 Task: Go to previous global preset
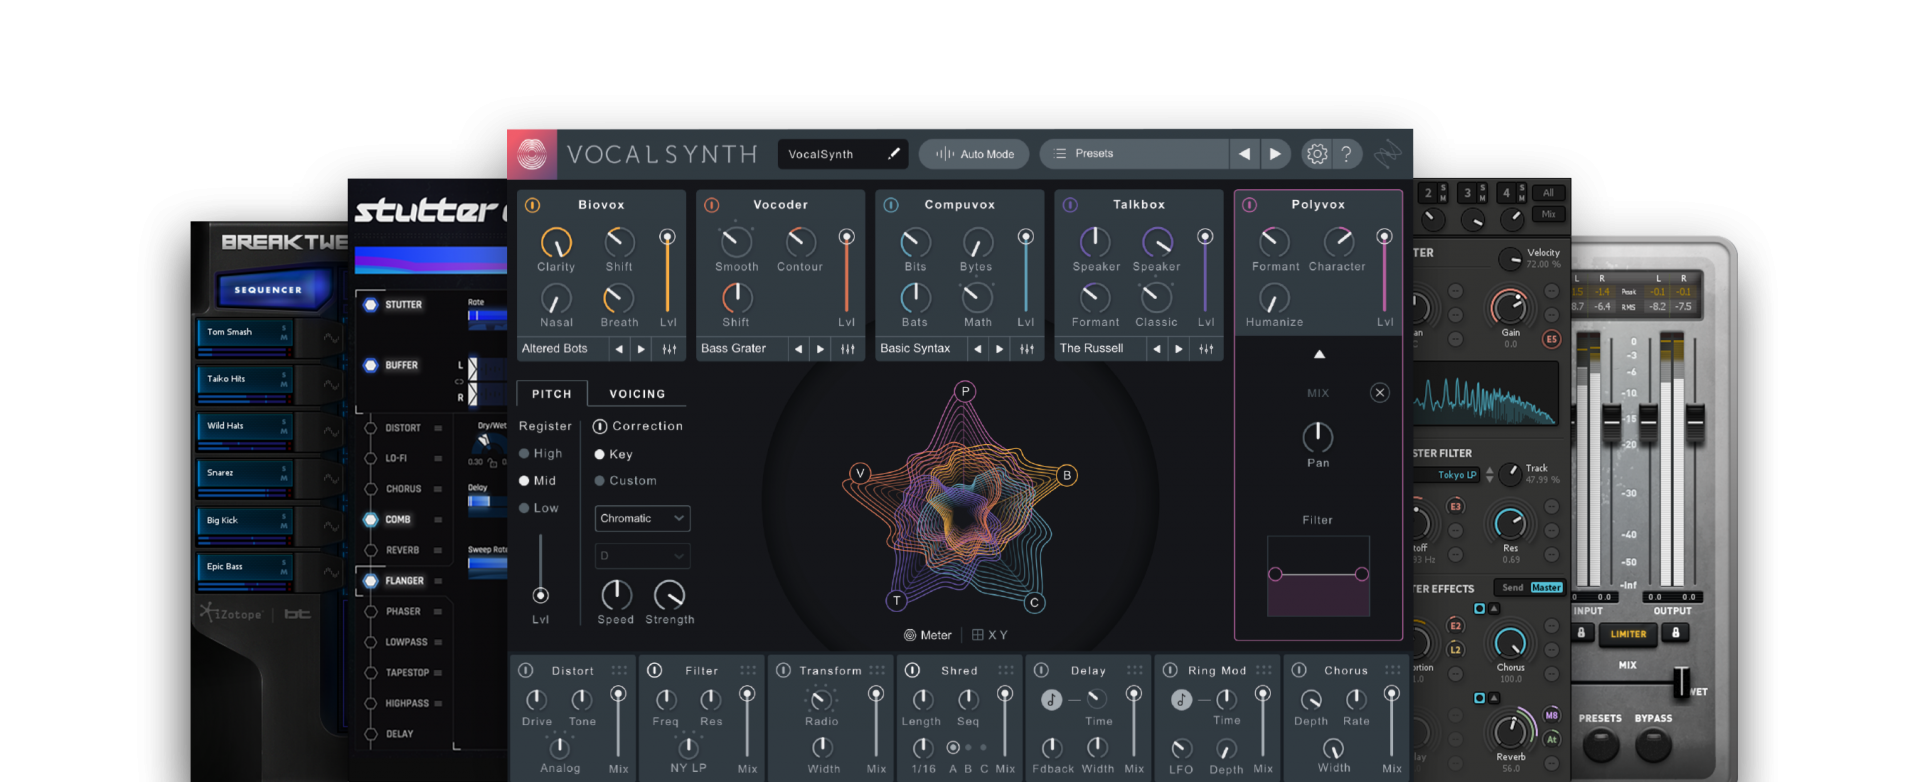(x=1244, y=154)
